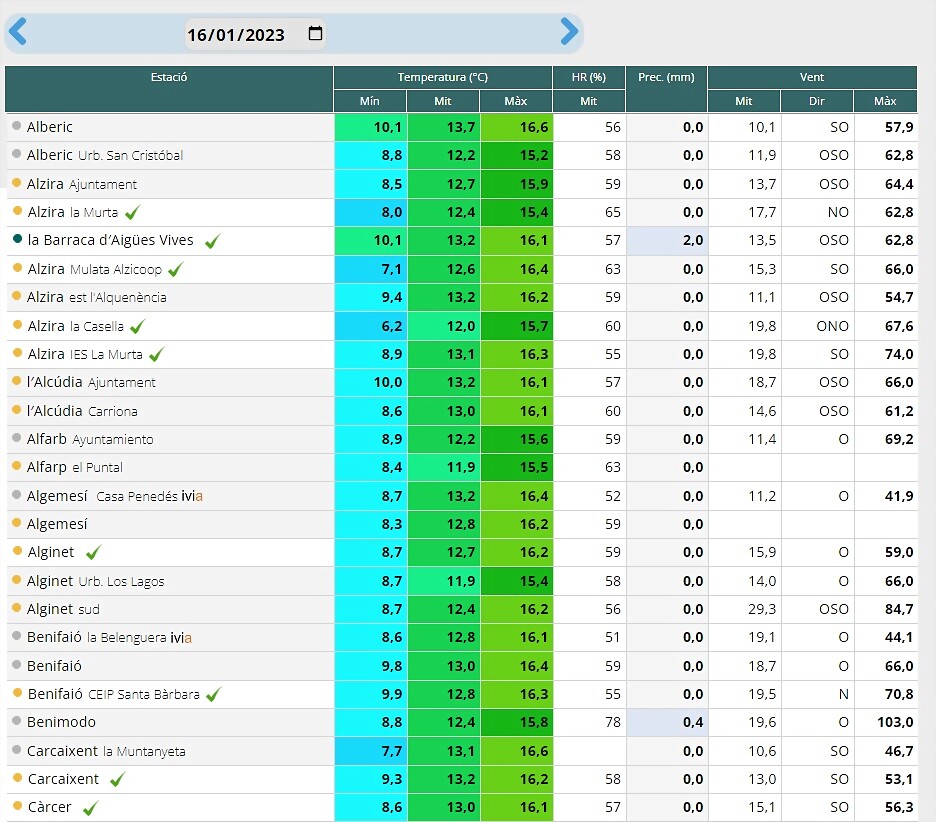The width and height of the screenshot is (936, 822).
Task: Click the green check mark next to Càrcer
Action: pyautogui.click(x=90, y=808)
